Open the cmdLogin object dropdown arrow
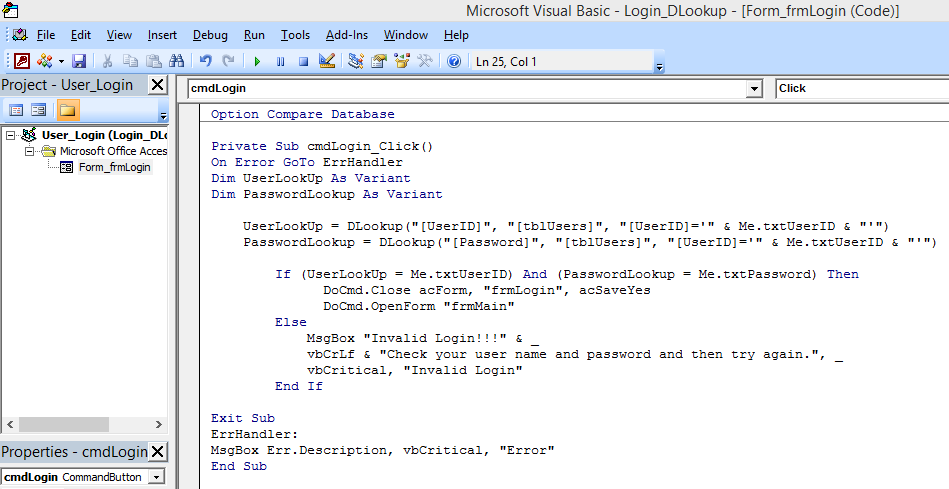949x489 pixels. click(x=754, y=89)
